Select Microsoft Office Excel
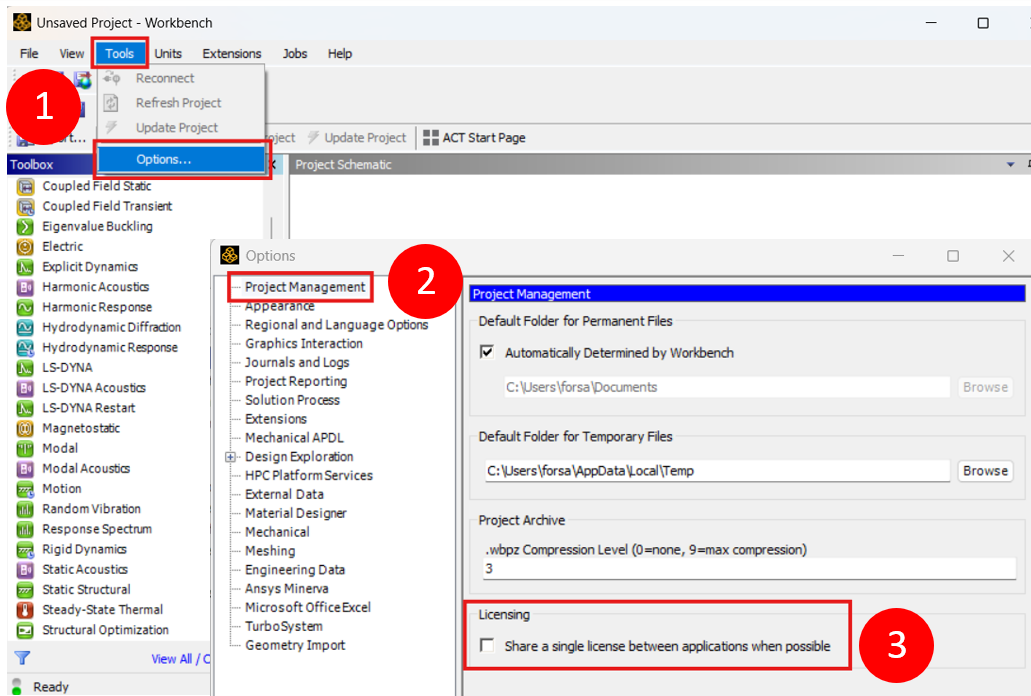Screen dimensions: 1031x696 tap(308, 607)
